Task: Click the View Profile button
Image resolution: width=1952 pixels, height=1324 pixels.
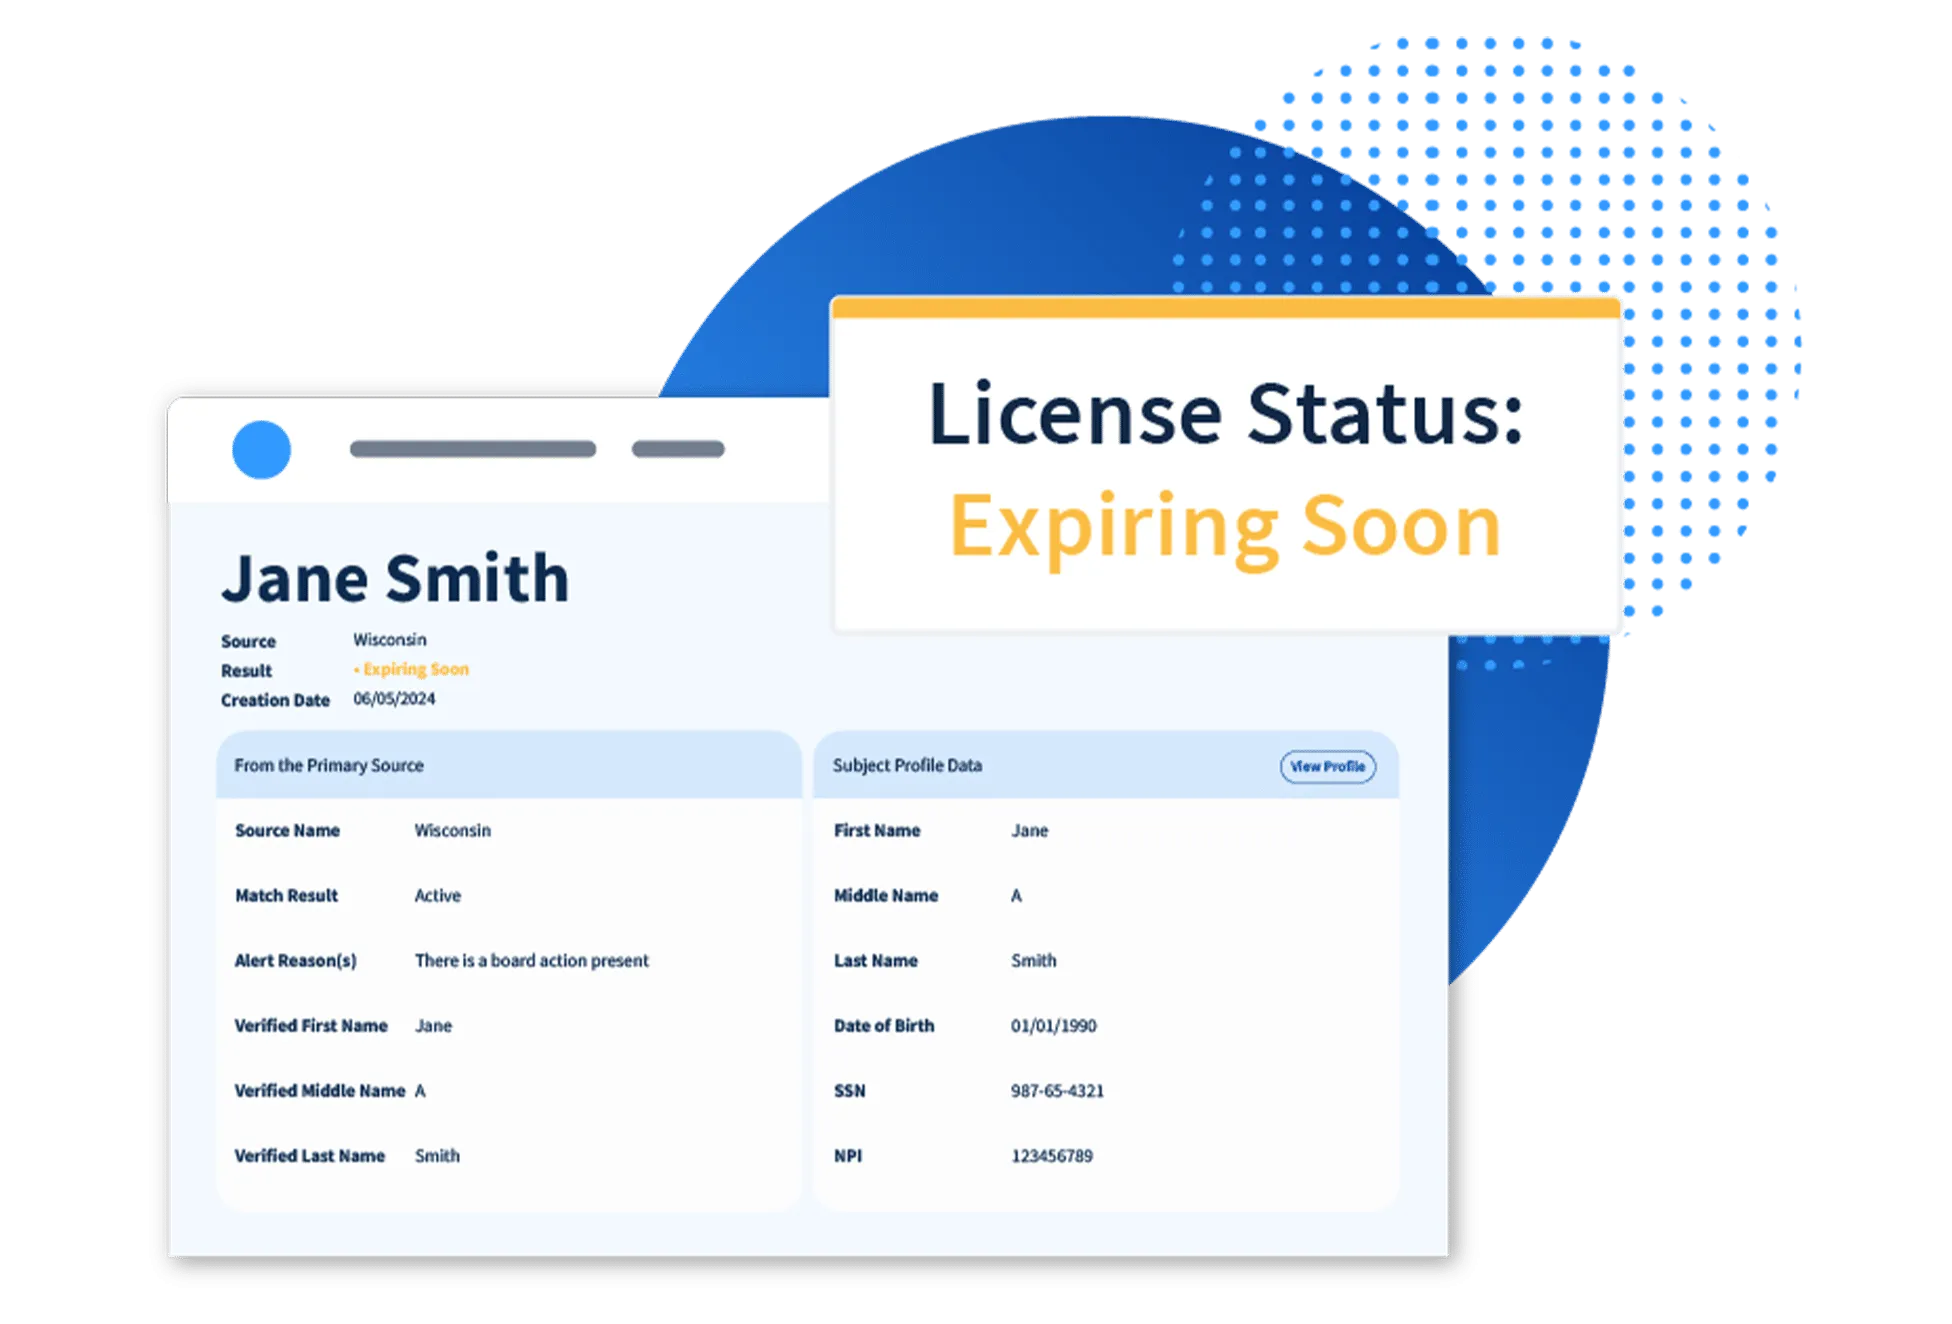Action: [1330, 766]
